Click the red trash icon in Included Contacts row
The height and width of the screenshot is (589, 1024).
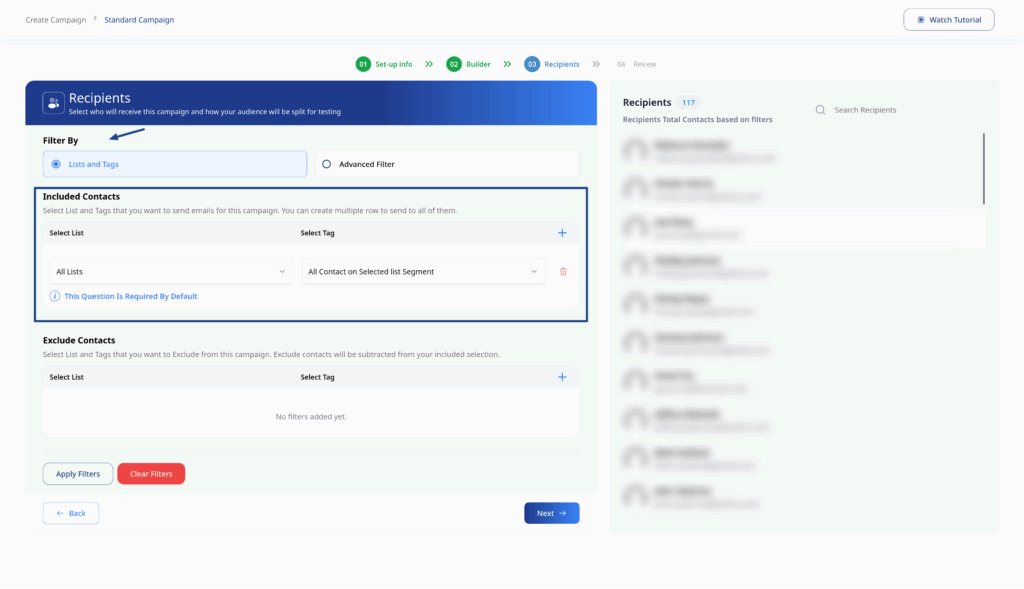(x=563, y=271)
